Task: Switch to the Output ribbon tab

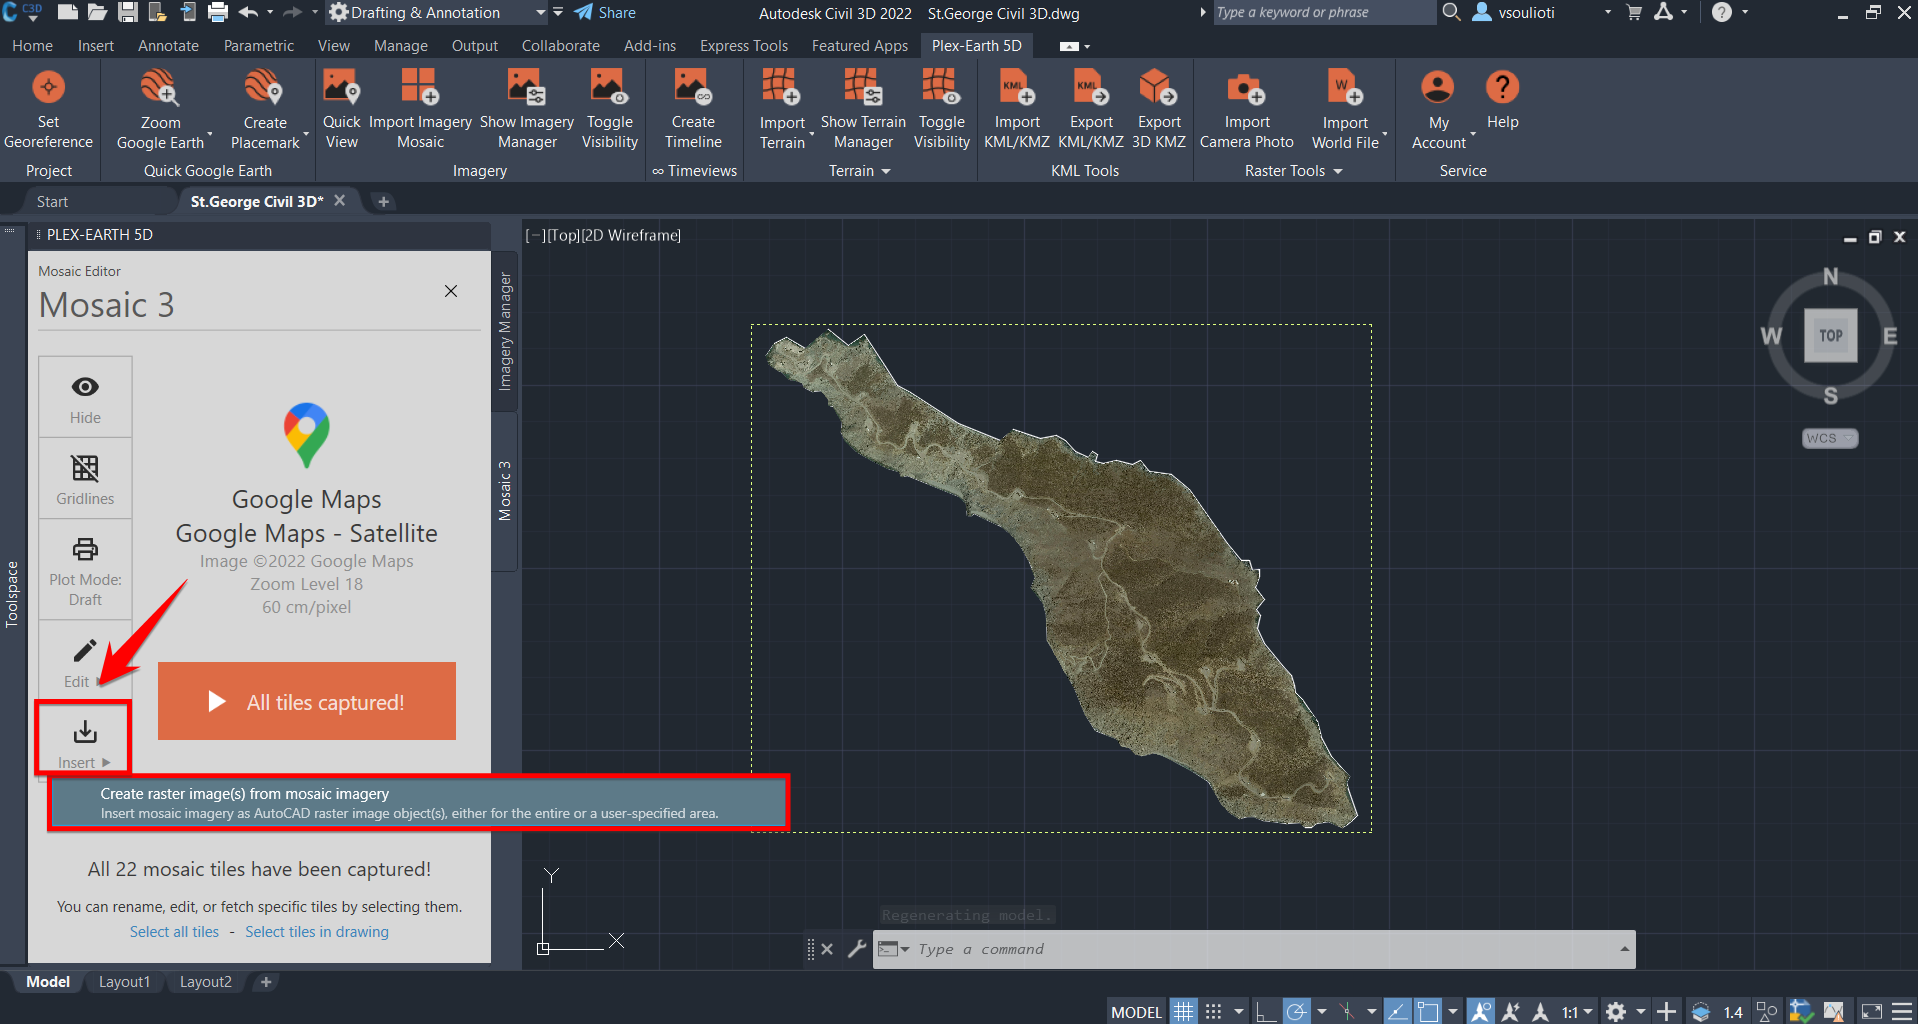Action: coord(474,45)
